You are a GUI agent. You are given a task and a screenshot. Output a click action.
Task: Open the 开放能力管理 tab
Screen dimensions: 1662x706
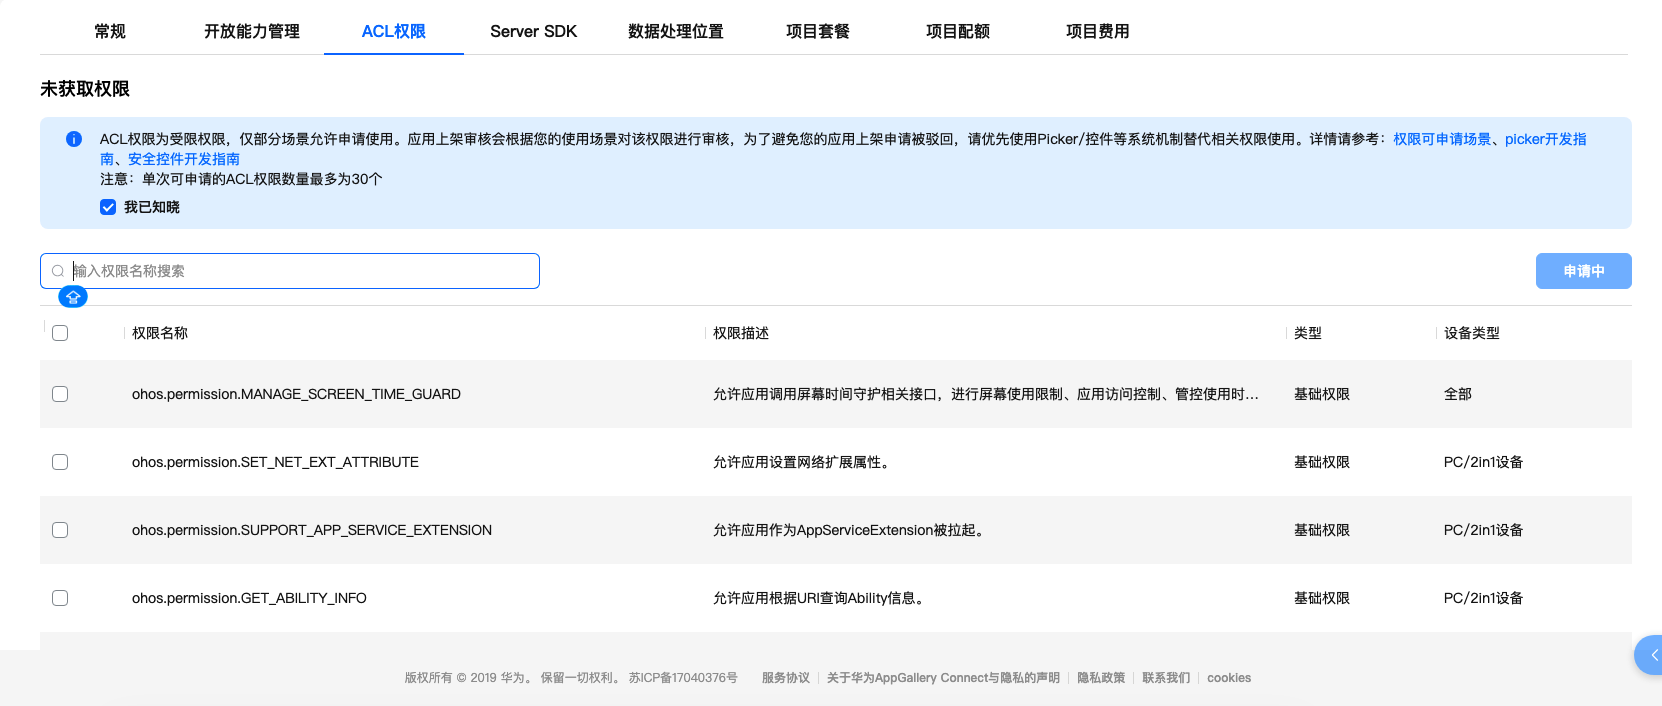point(252,31)
